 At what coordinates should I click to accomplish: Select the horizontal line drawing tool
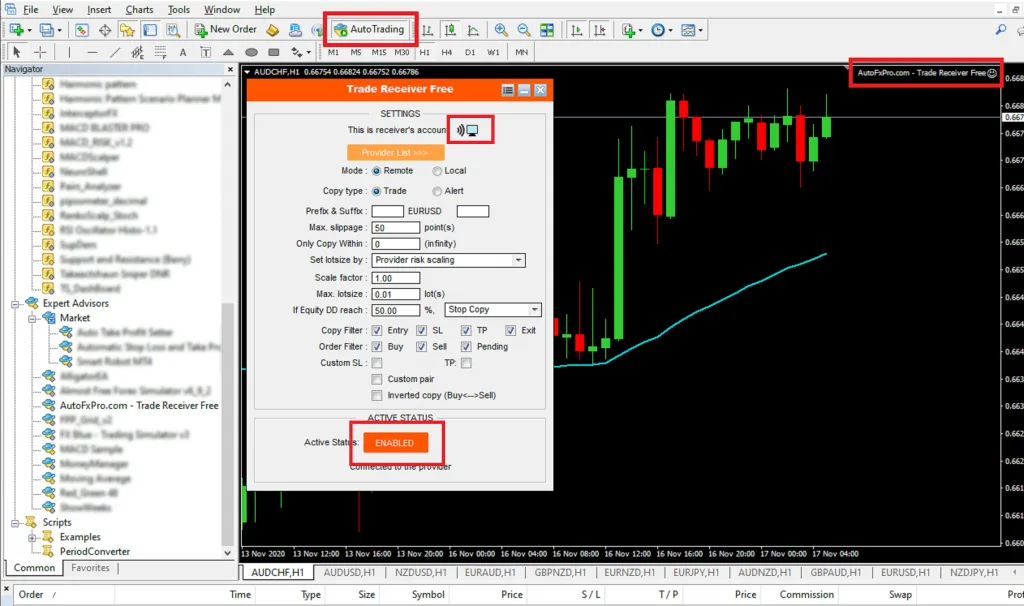click(92, 52)
